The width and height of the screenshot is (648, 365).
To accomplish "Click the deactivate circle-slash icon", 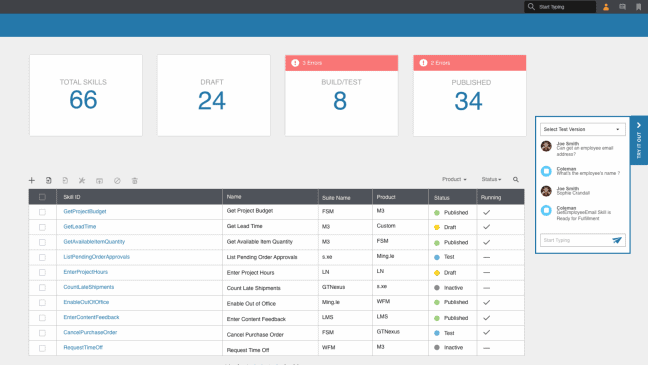I will click(117, 181).
